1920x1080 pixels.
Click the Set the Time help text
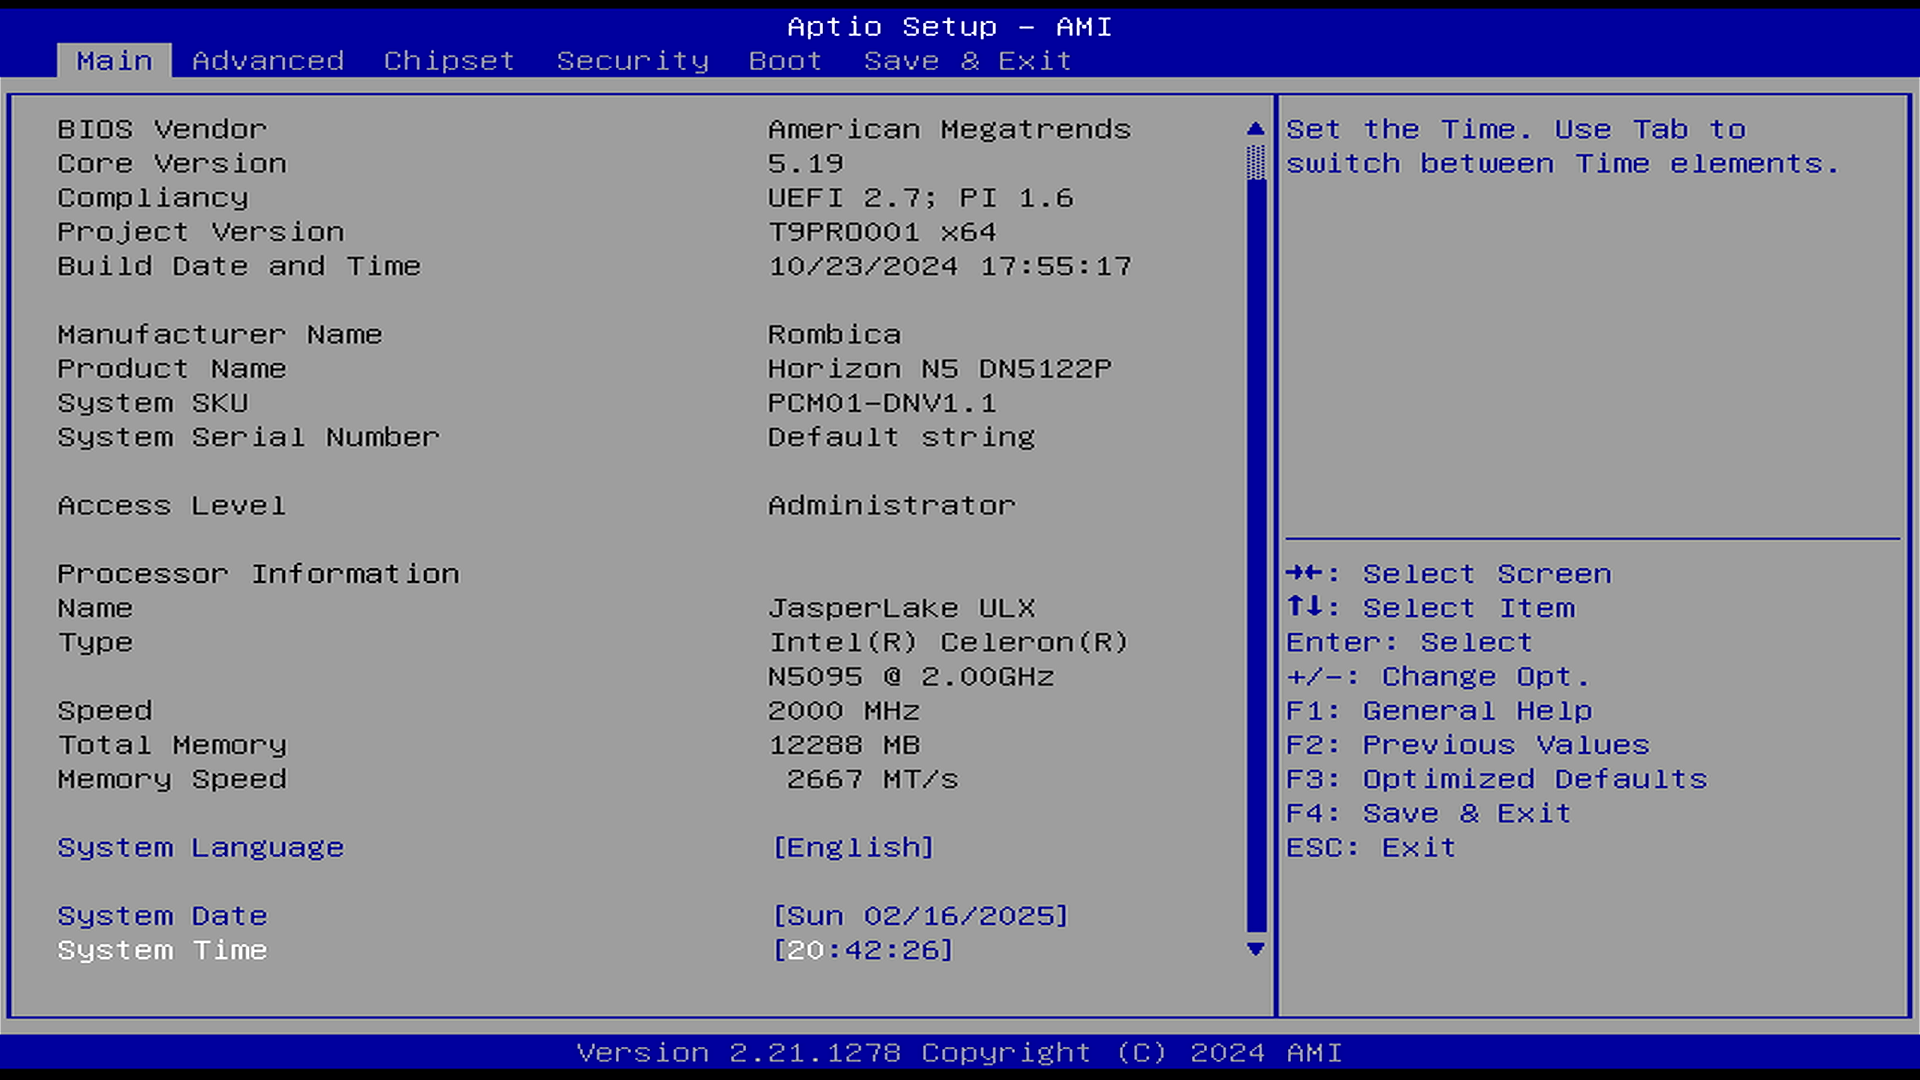click(x=1562, y=147)
